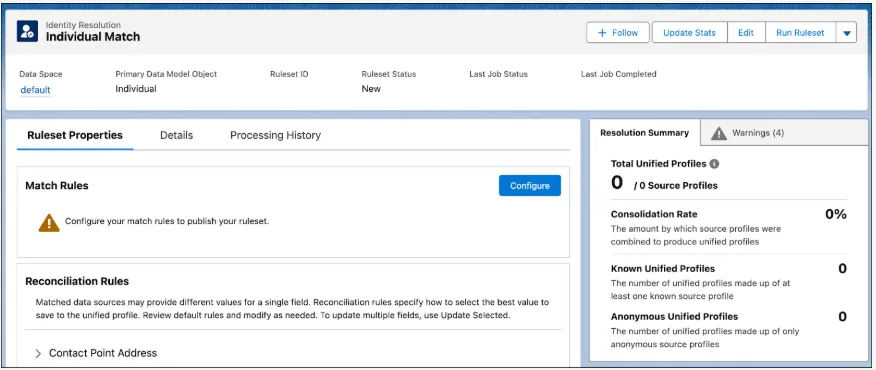Click the warning icon on Warnings tab

(718, 133)
